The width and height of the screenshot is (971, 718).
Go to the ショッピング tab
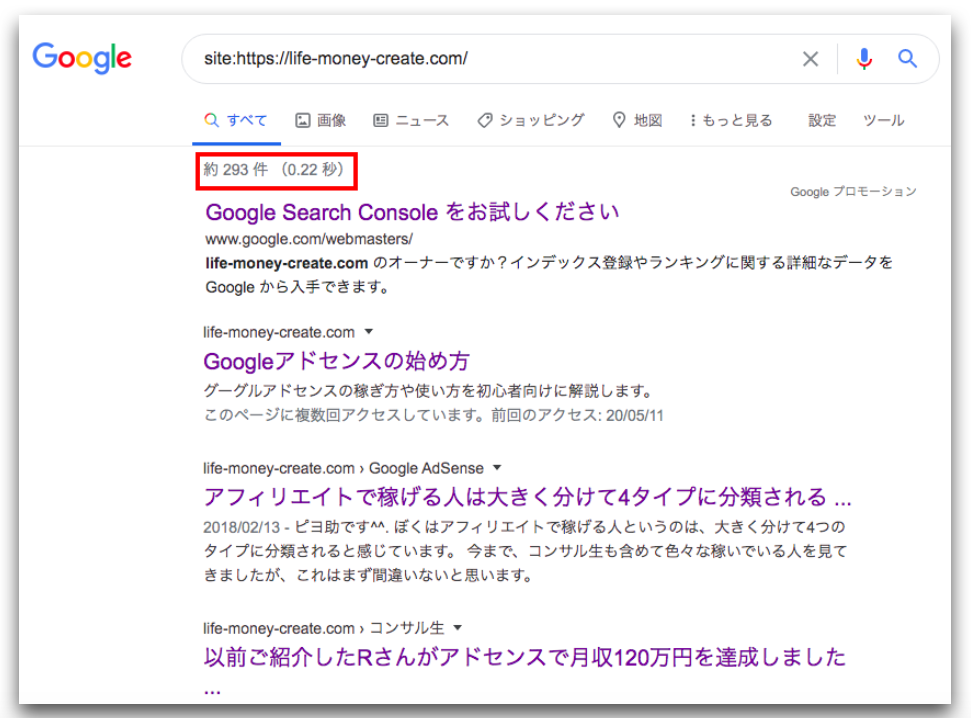click(531, 120)
